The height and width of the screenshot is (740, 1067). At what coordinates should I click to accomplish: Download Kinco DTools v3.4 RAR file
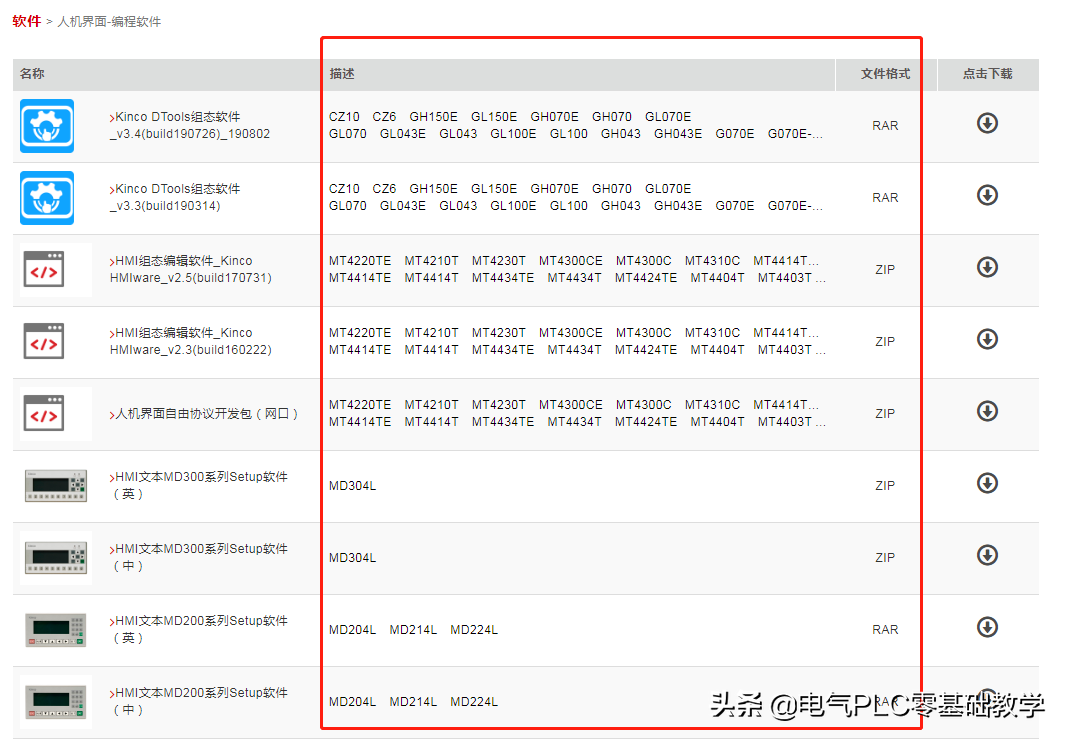coord(987,123)
